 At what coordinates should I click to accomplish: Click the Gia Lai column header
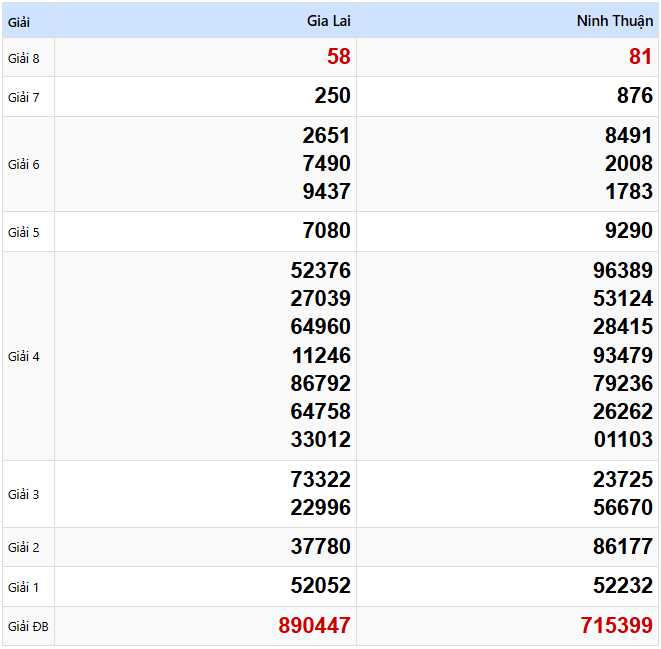[x=328, y=21]
